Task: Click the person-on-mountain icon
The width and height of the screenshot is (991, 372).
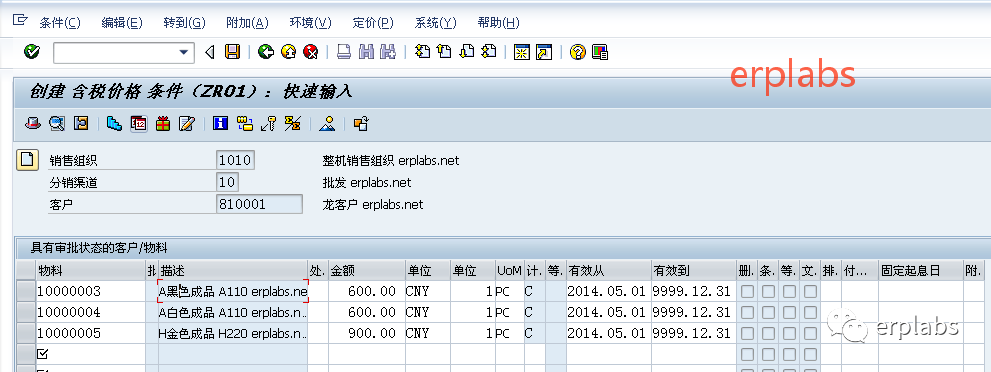Action: click(327, 123)
